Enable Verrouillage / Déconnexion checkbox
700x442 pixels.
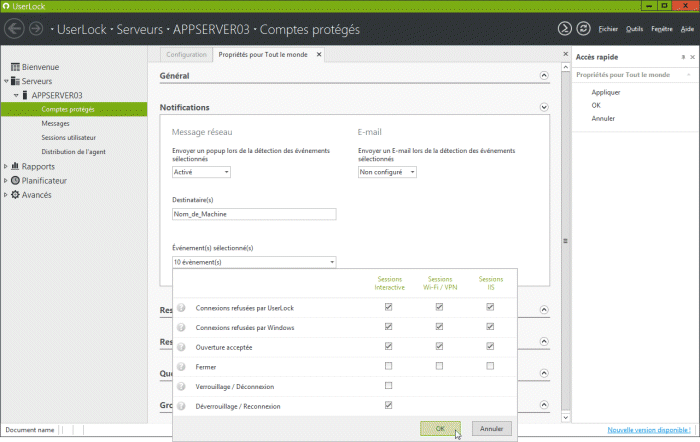(388, 386)
